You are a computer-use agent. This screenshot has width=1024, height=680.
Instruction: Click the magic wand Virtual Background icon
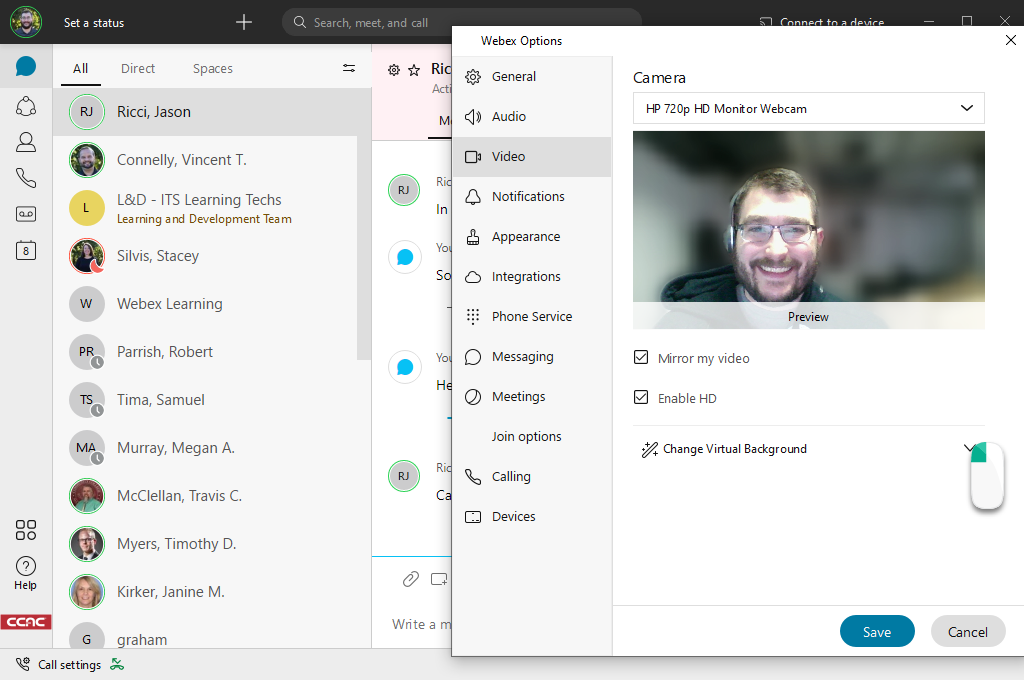(x=649, y=449)
